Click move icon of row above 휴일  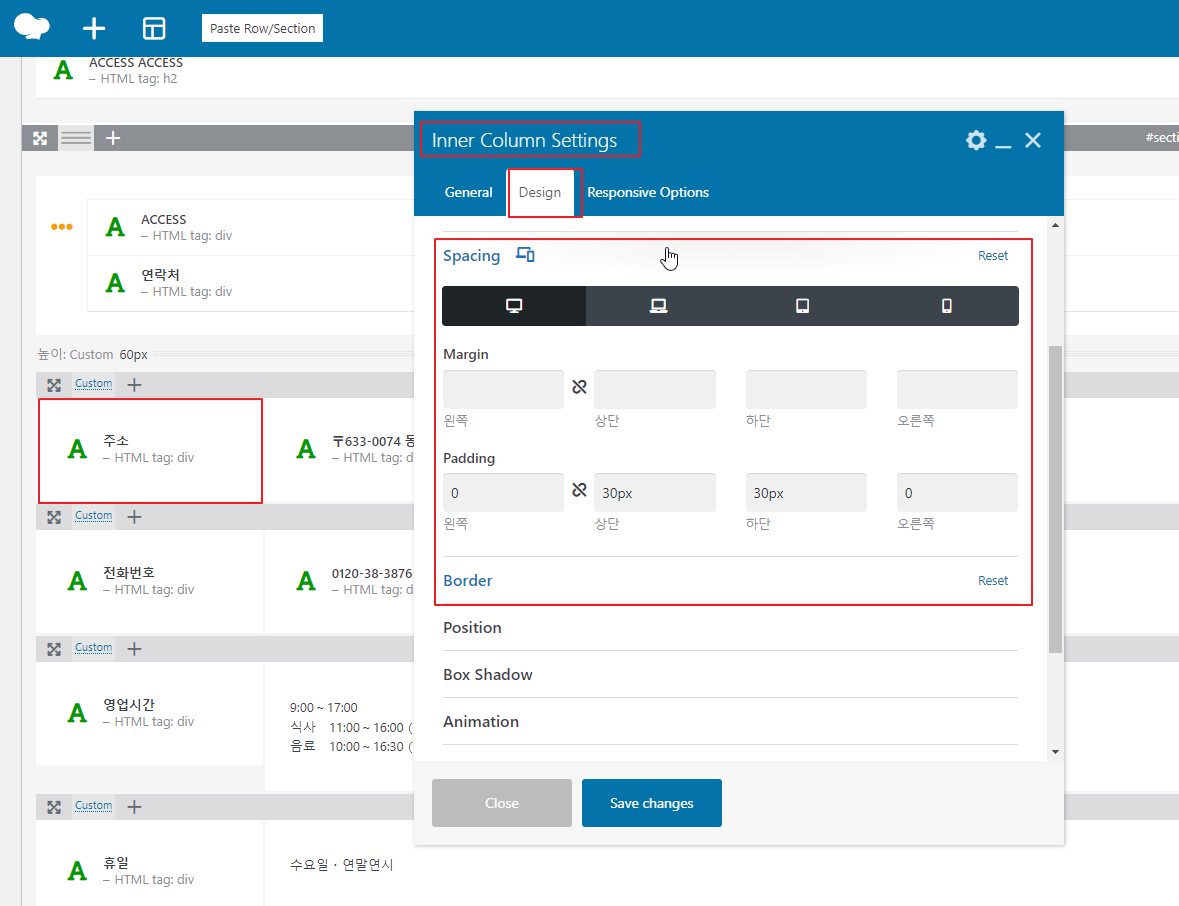tap(54, 807)
